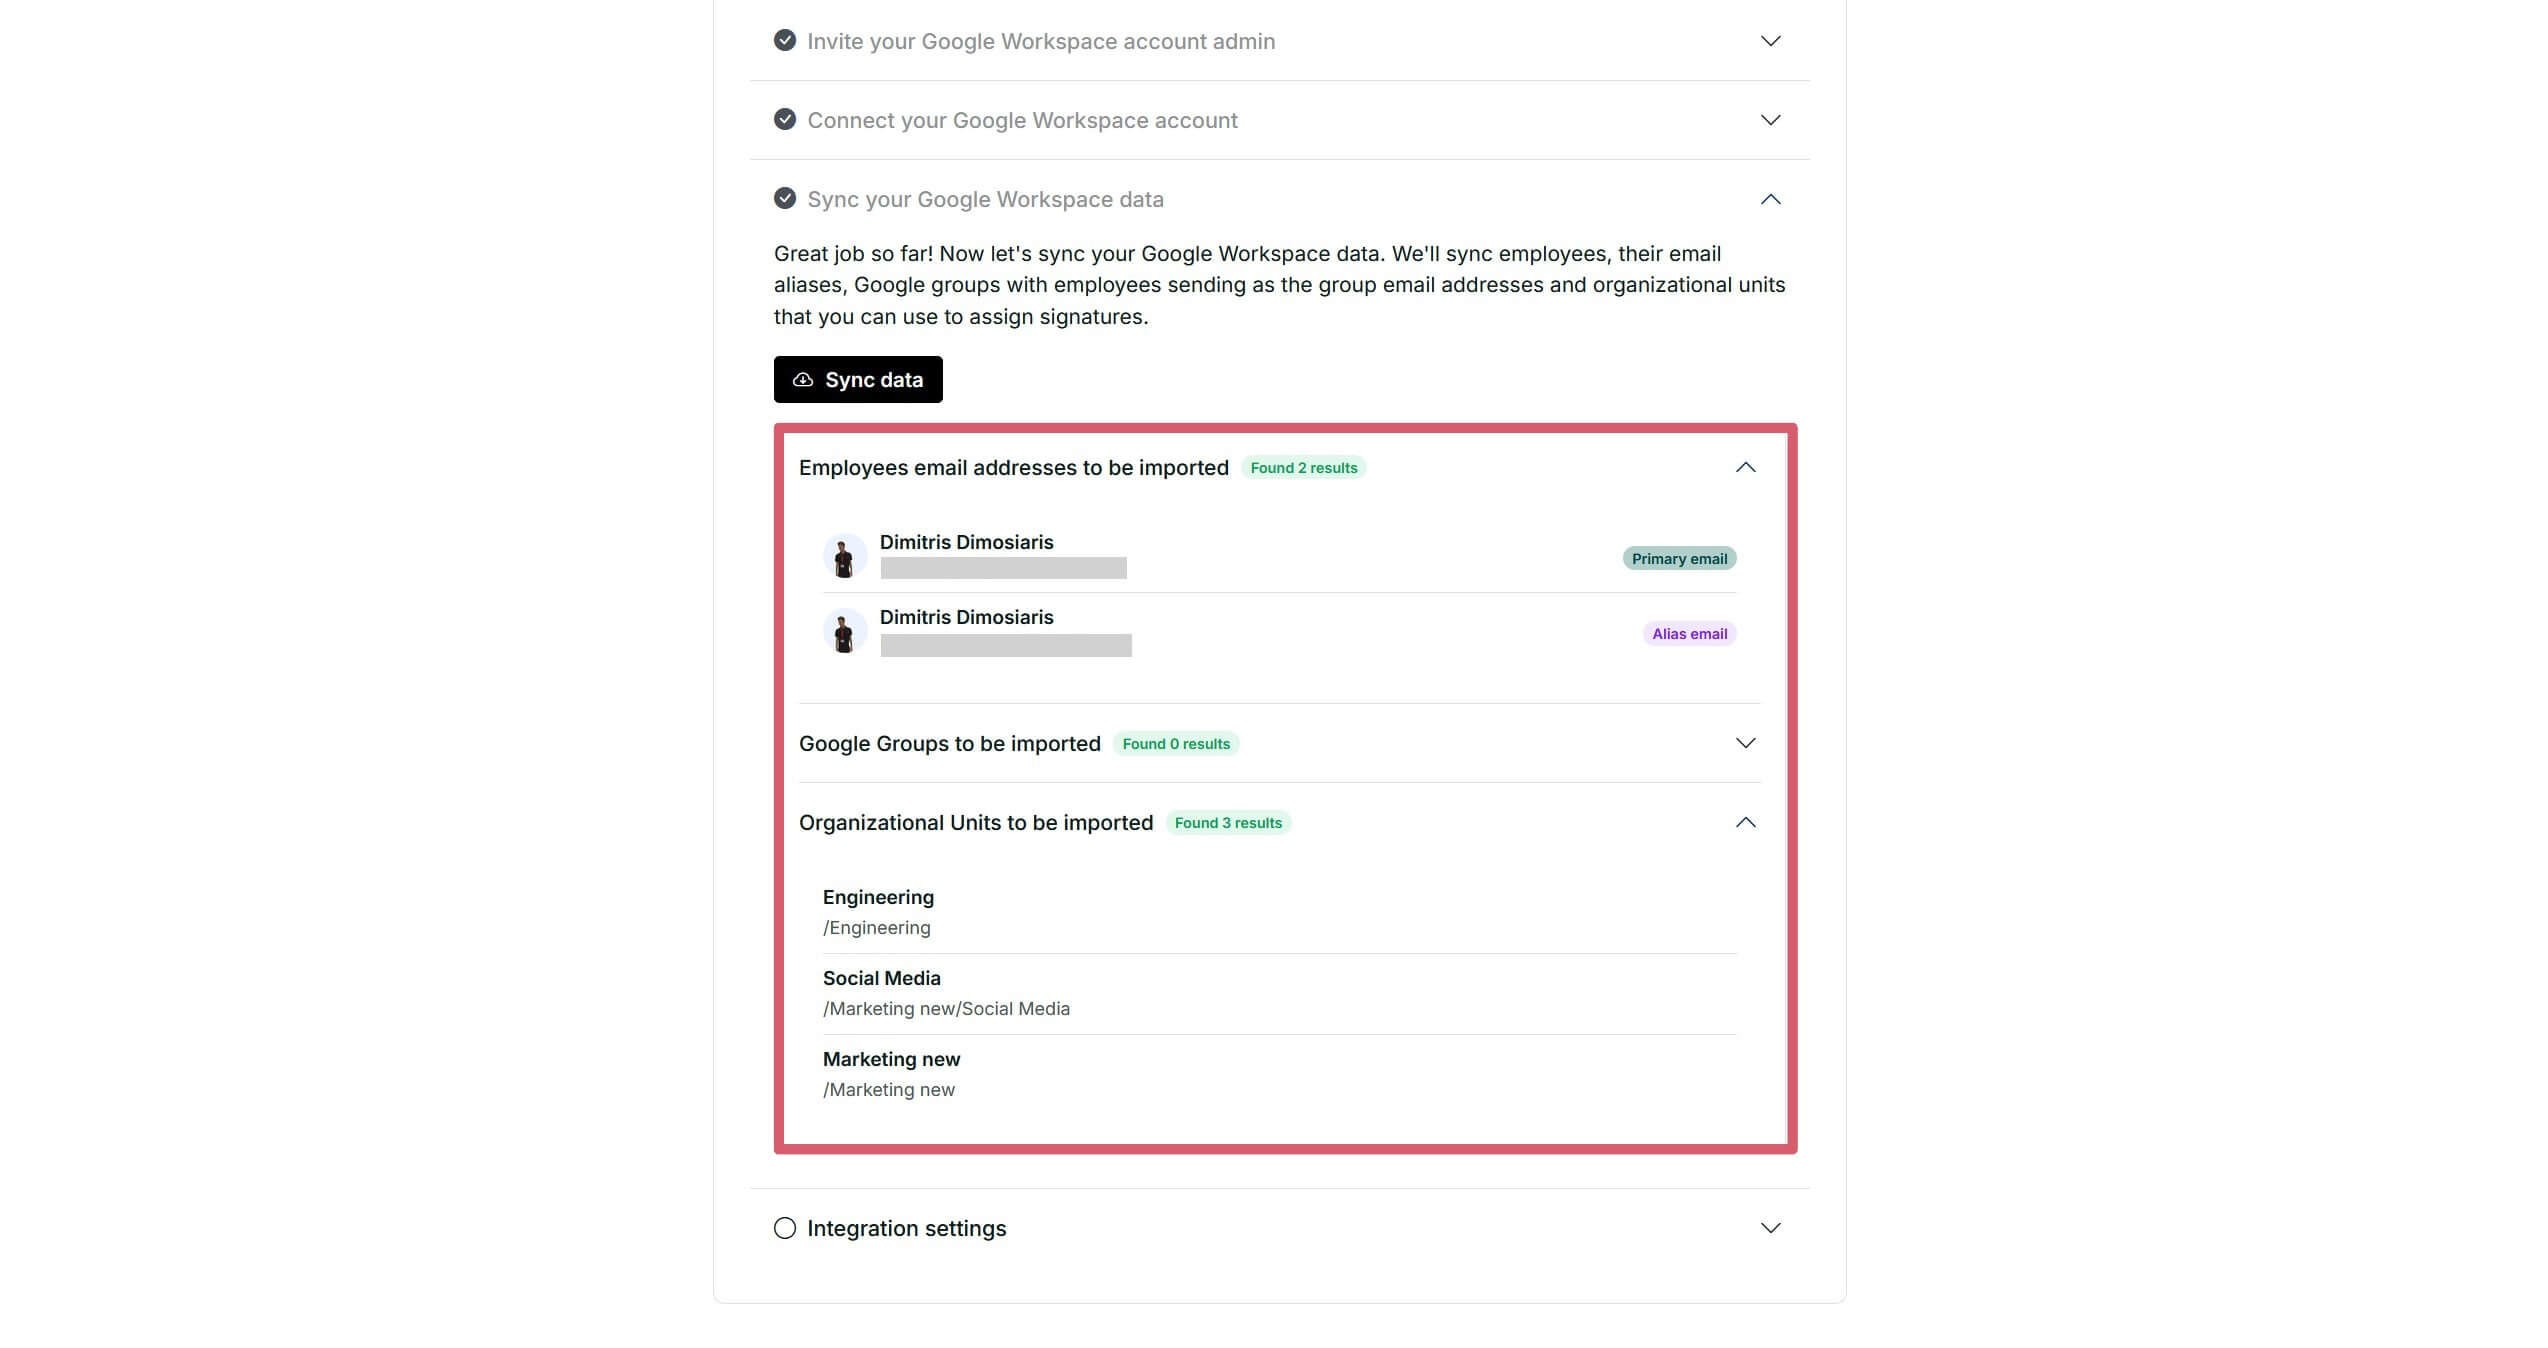Select the radio circle beside Integration settings
Image resolution: width=2548 pixels, height=1348 pixels.
click(784, 1227)
